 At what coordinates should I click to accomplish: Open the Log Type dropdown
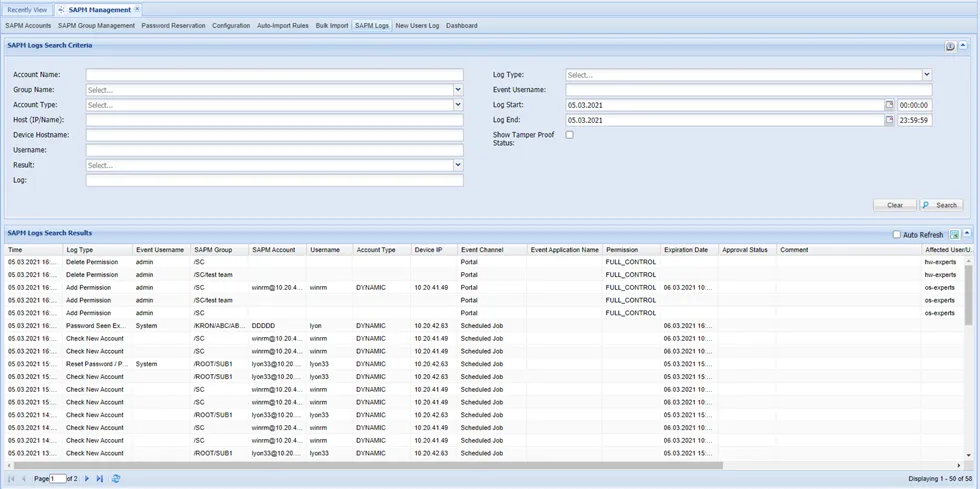(x=927, y=75)
